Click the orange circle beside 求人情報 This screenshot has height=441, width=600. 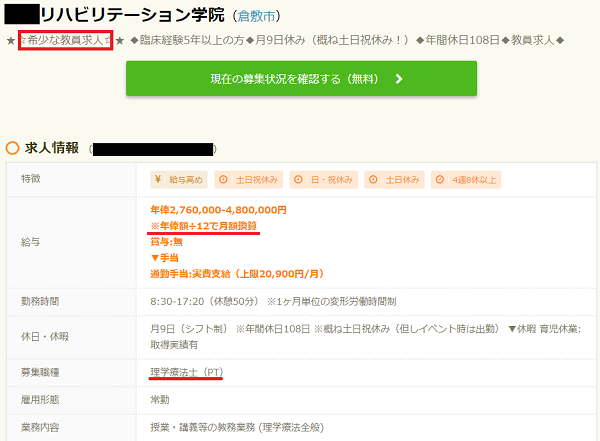pos(12,148)
